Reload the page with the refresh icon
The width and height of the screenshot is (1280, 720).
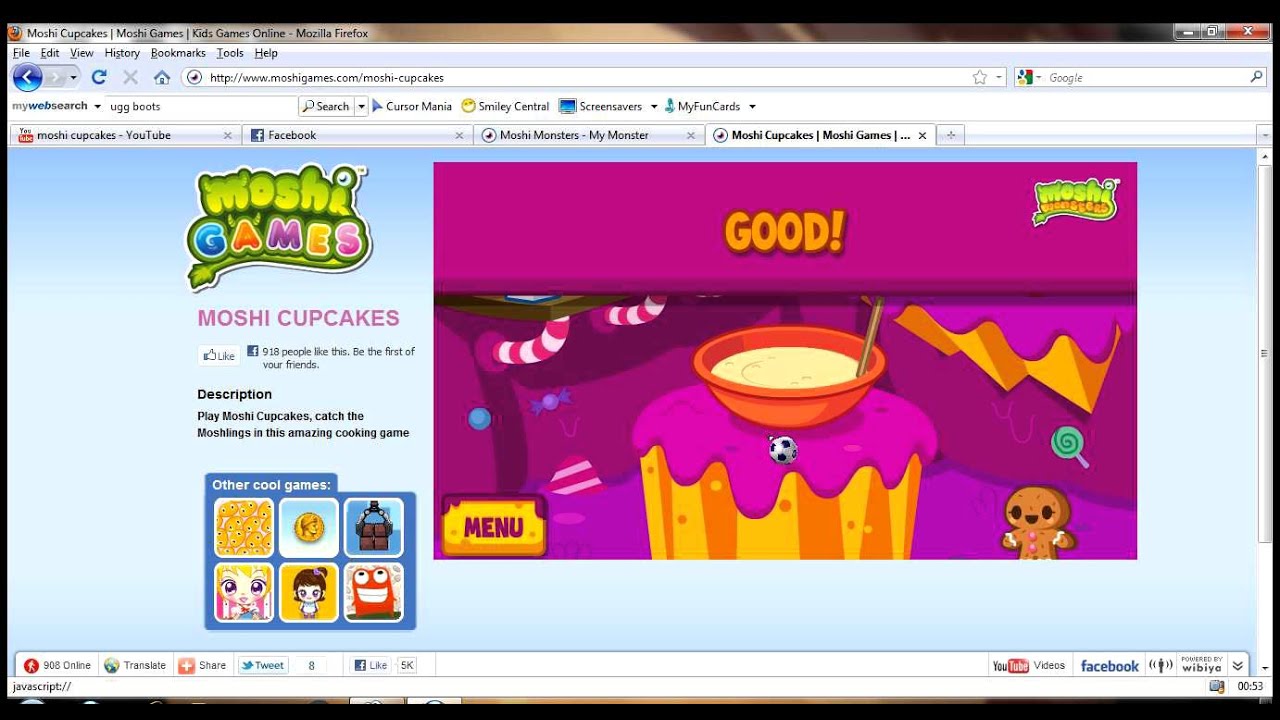coord(99,77)
